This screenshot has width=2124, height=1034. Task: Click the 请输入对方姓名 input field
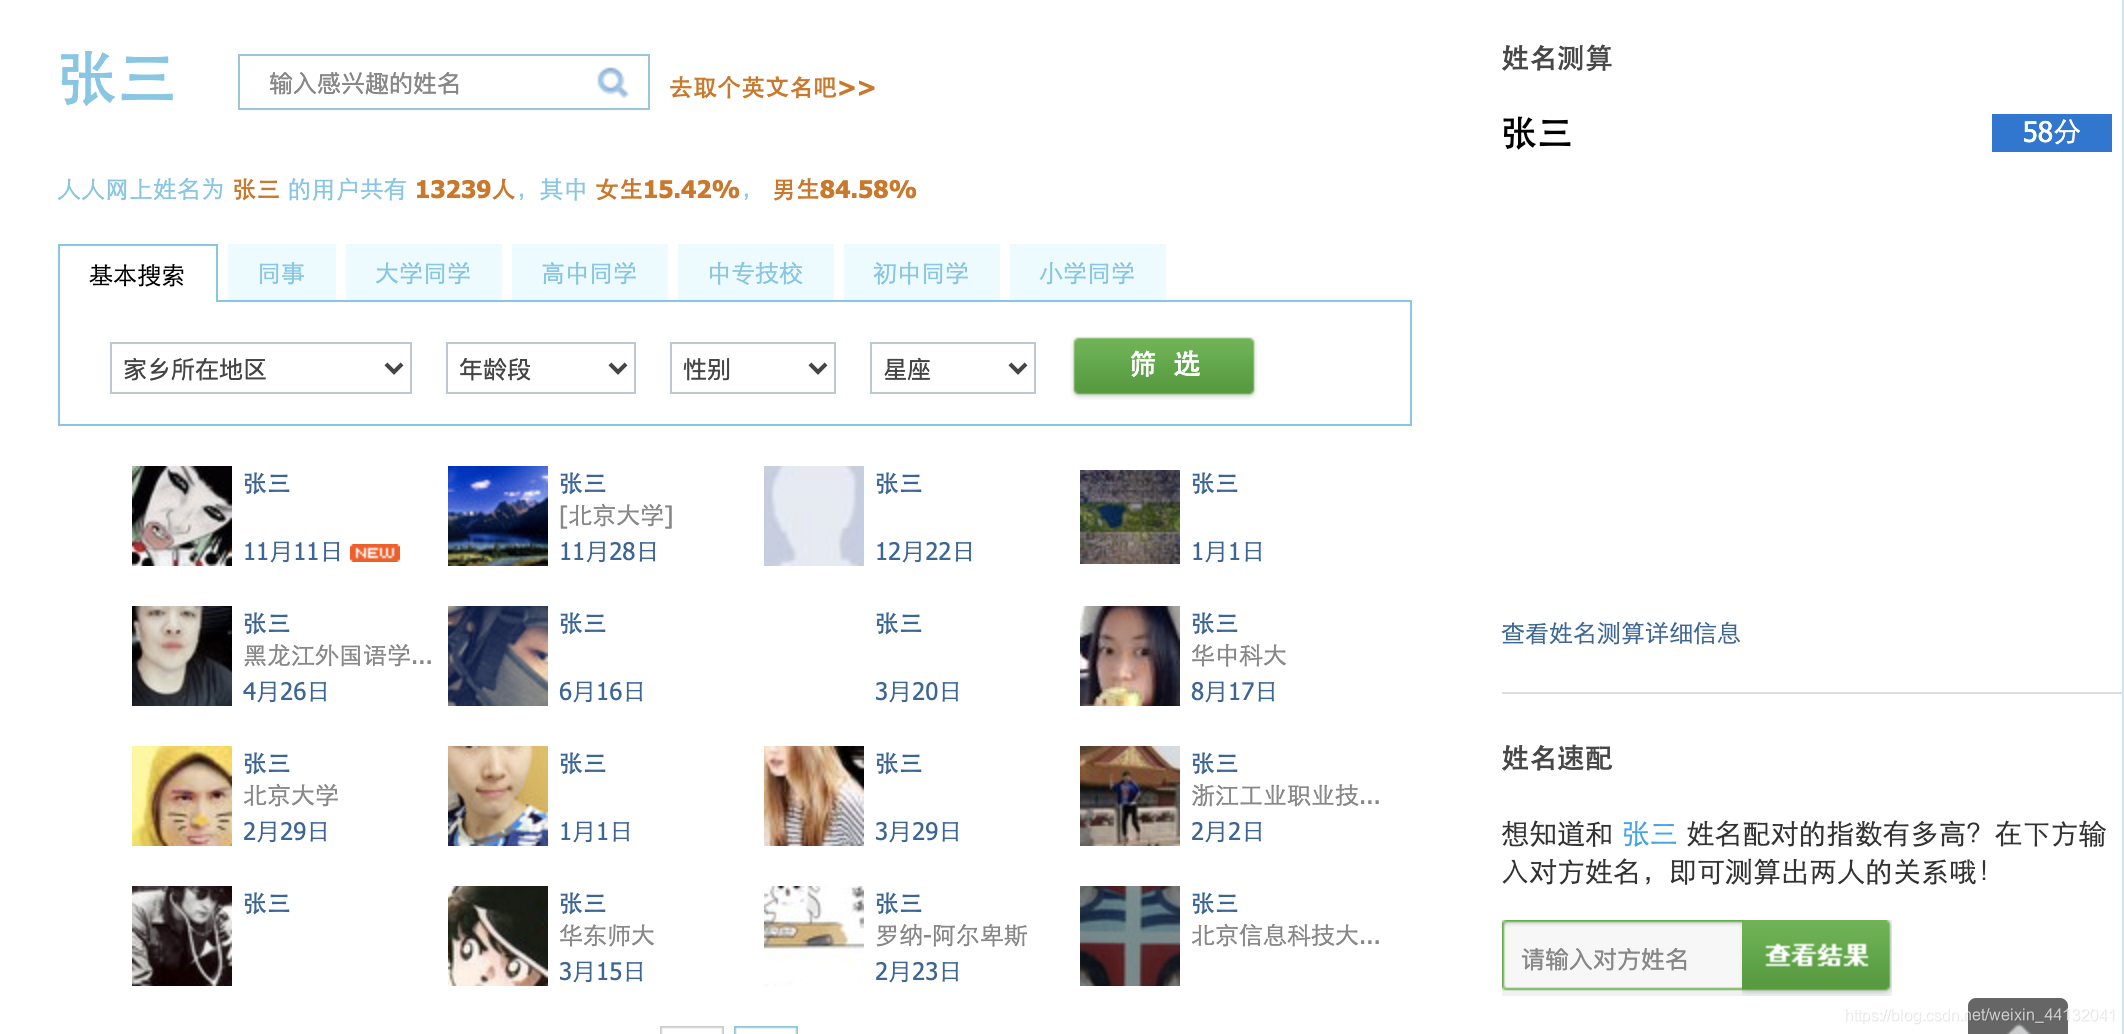point(1620,957)
